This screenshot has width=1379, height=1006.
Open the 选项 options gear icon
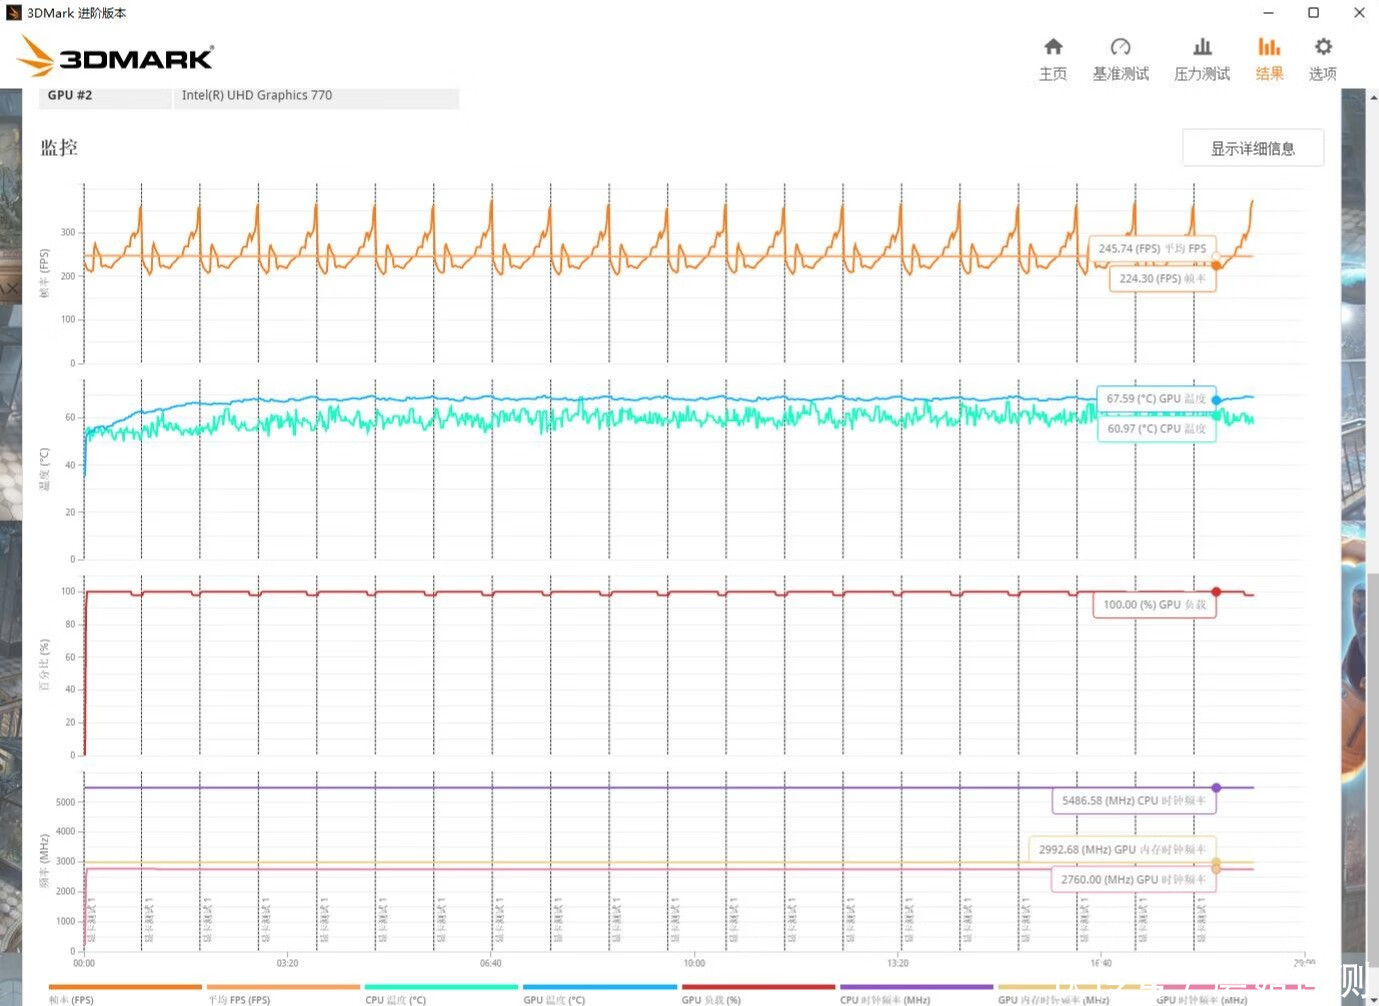point(1323,47)
